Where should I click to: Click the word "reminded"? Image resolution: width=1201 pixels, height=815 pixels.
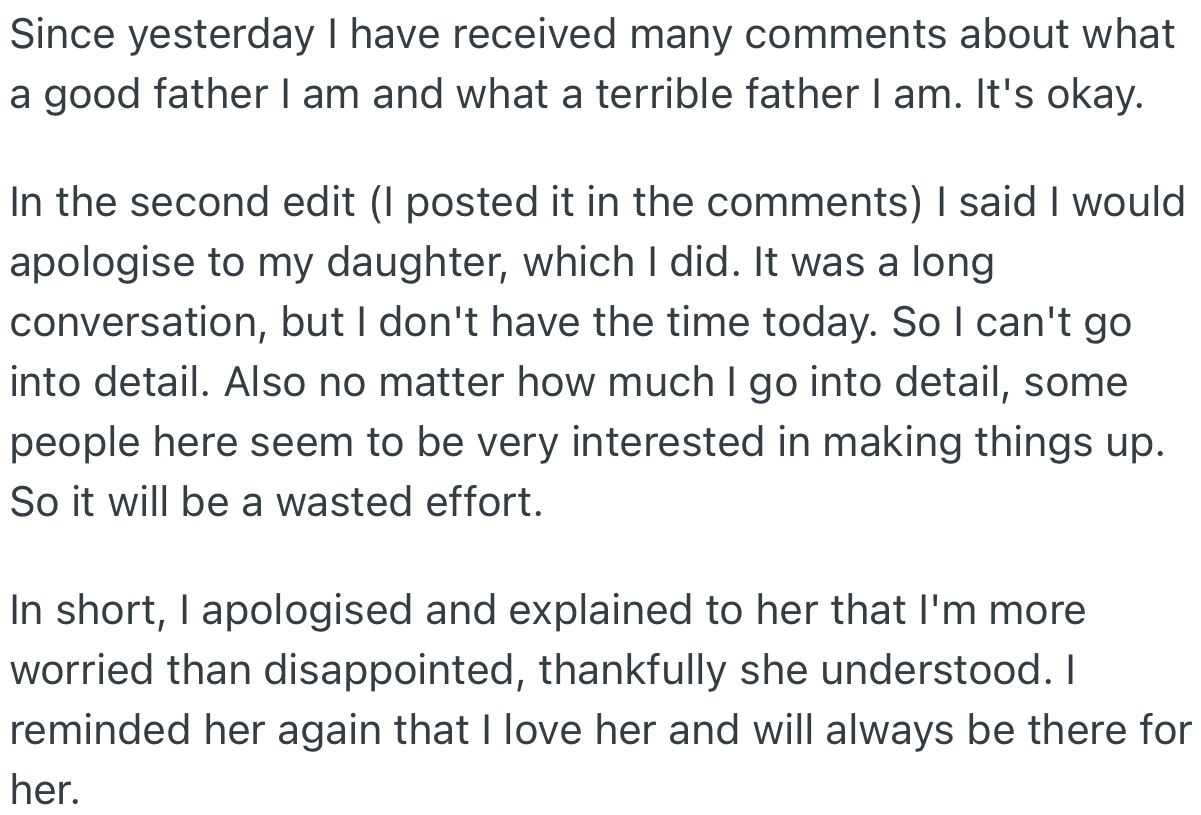[95, 730]
